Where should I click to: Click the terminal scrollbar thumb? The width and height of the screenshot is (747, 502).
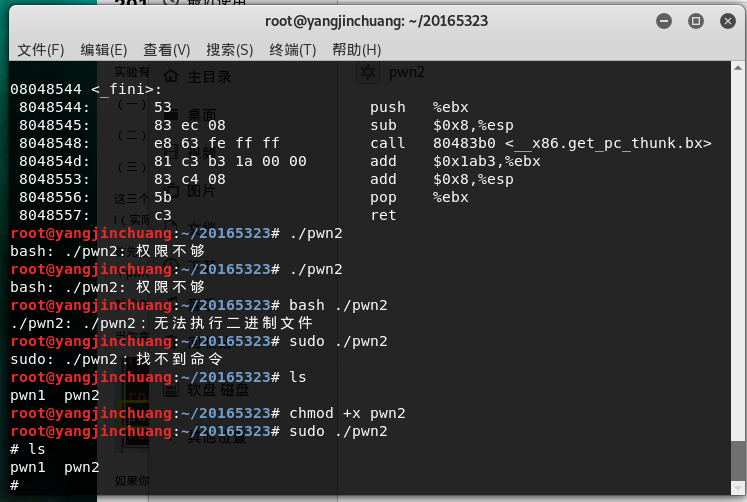tap(738, 461)
